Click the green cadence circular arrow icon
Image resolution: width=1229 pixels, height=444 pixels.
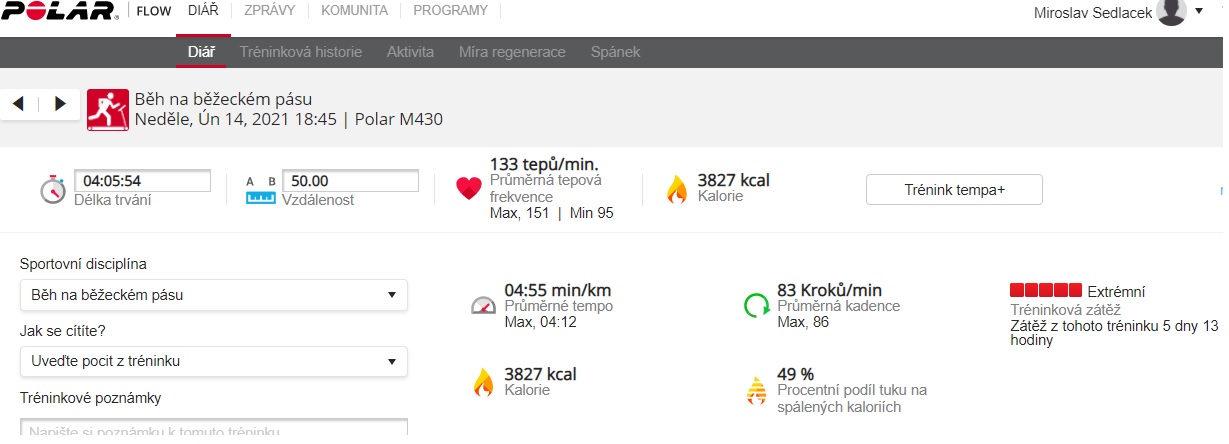coord(756,304)
